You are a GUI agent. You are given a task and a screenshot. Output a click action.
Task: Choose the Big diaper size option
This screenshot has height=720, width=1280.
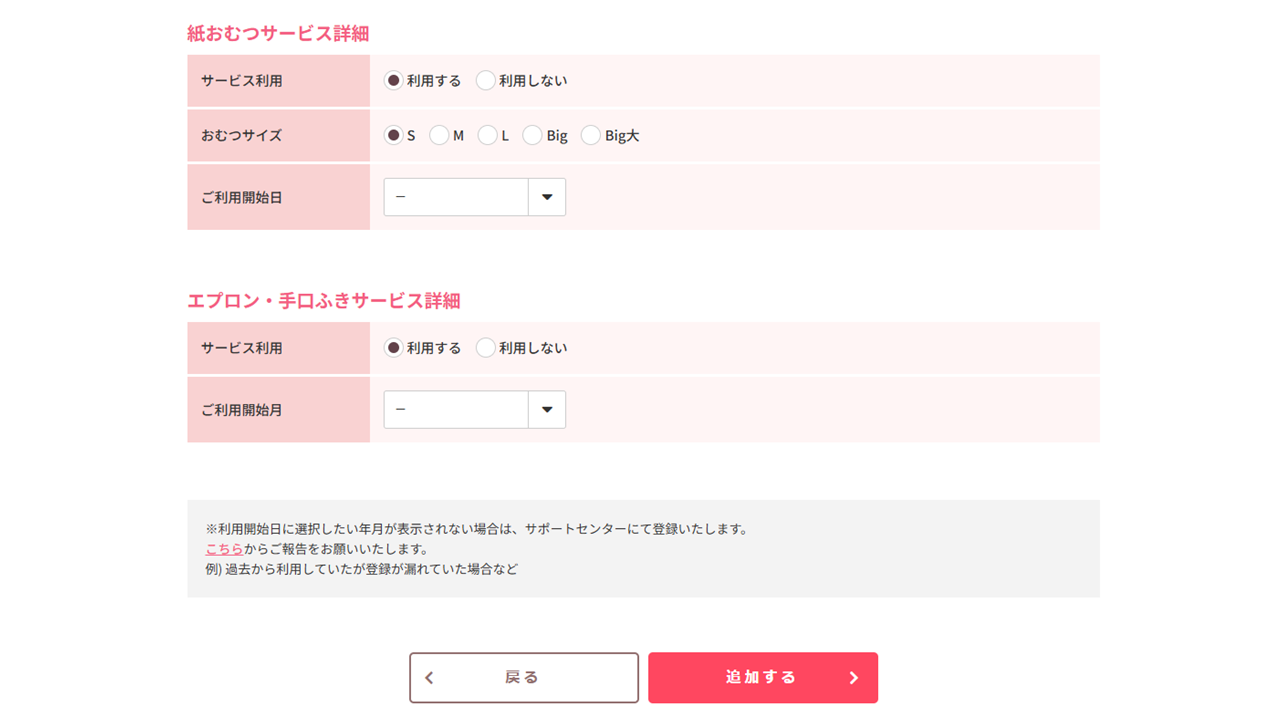[532, 135]
